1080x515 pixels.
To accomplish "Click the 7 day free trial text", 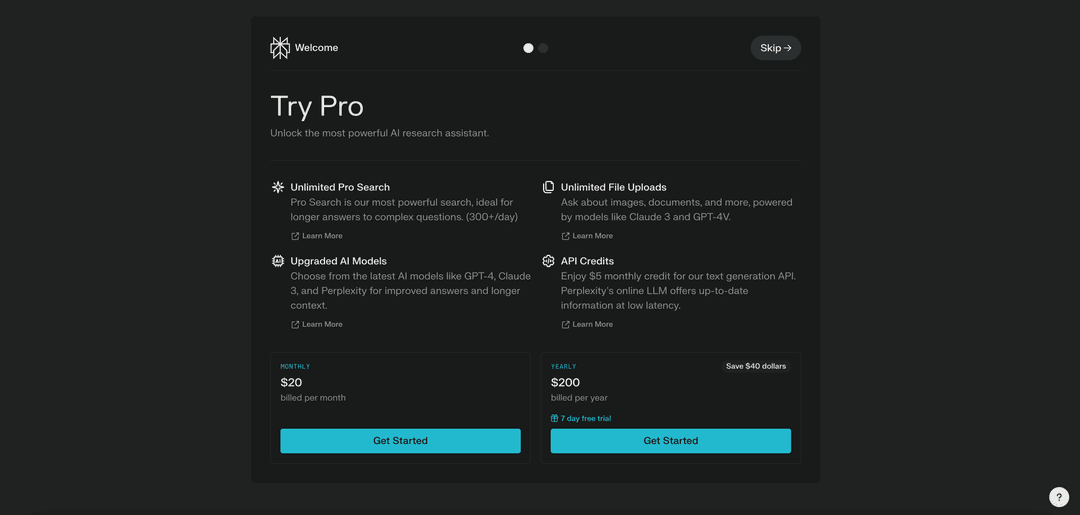I will (586, 419).
